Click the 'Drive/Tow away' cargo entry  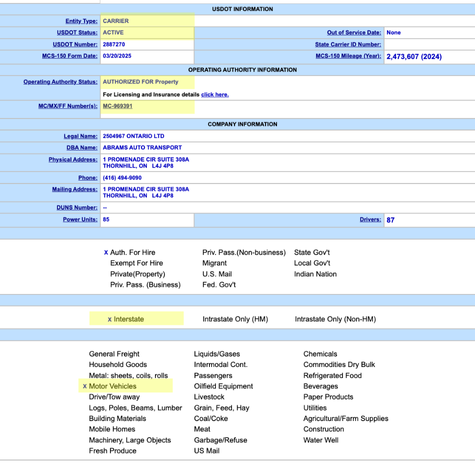(x=114, y=397)
